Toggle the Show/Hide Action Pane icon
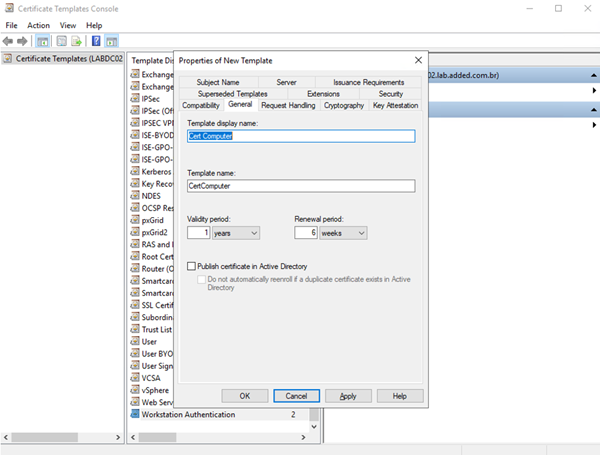The height and width of the screenshot is (455, 600). (x=111, y=41)
